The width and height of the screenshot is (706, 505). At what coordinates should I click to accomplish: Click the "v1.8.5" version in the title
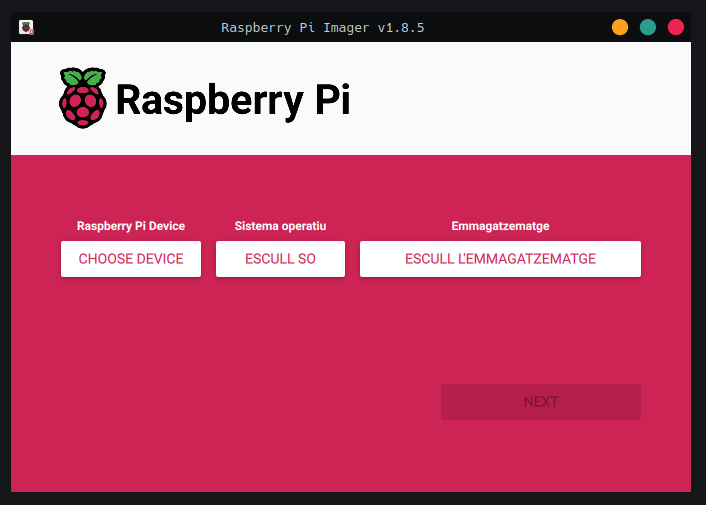pyautogui.click(x=401, y=27)
